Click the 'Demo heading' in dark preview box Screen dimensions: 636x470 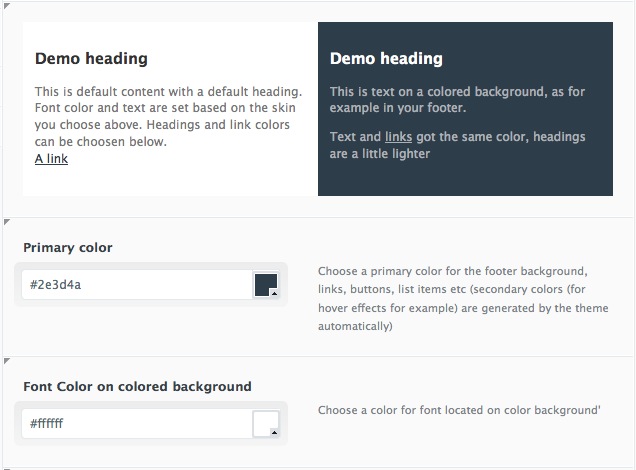point(386,59)
